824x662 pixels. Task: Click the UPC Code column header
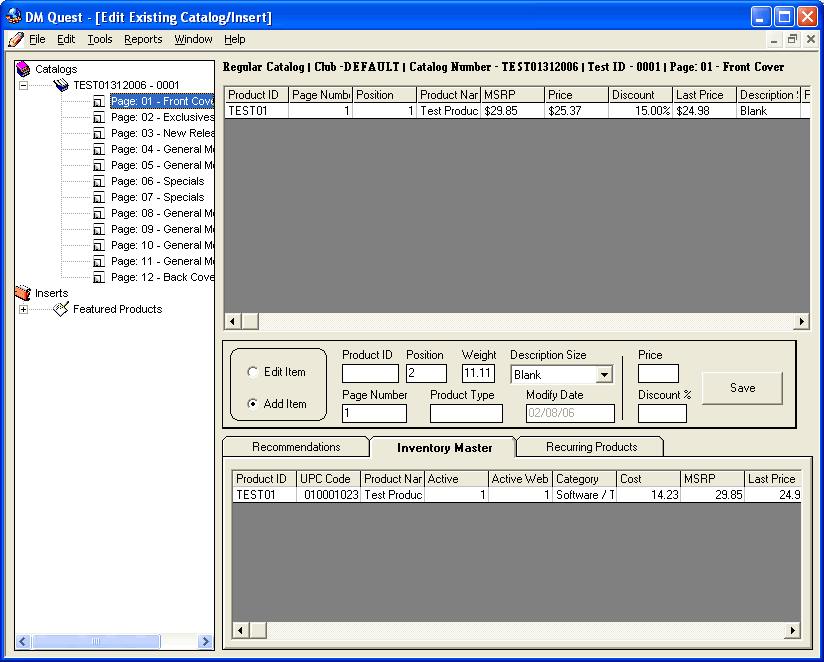[x=328, y=479]
